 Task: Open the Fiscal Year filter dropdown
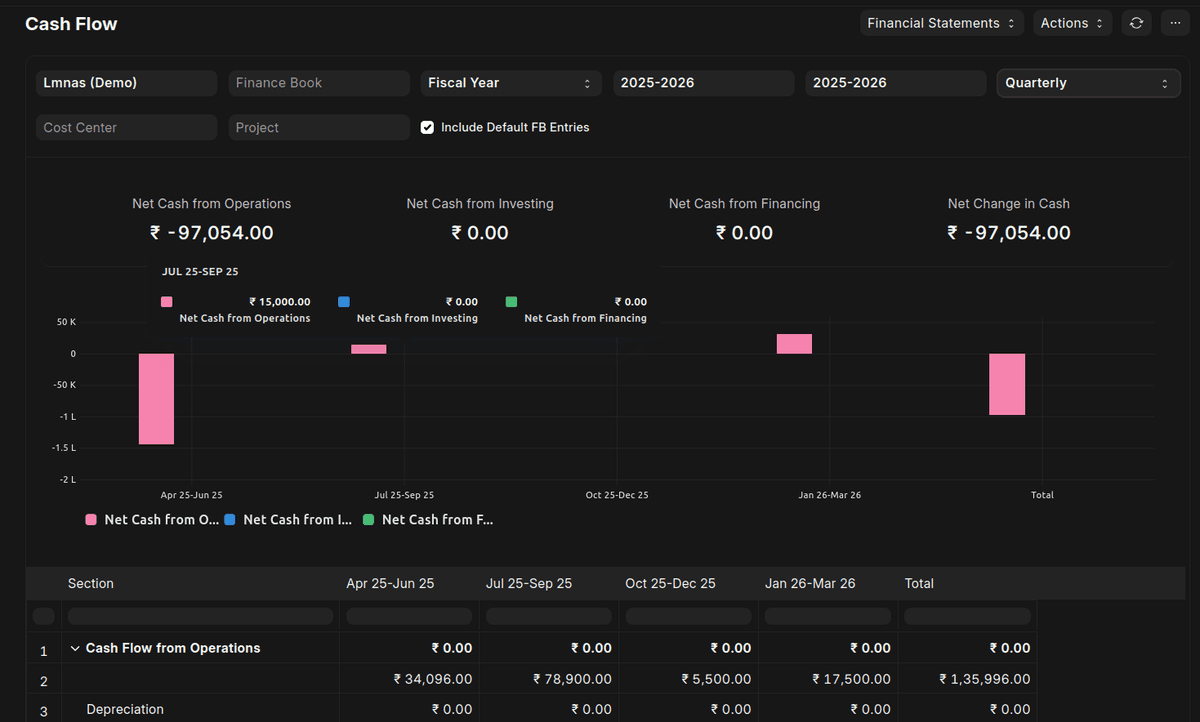(x=511, y=83)
